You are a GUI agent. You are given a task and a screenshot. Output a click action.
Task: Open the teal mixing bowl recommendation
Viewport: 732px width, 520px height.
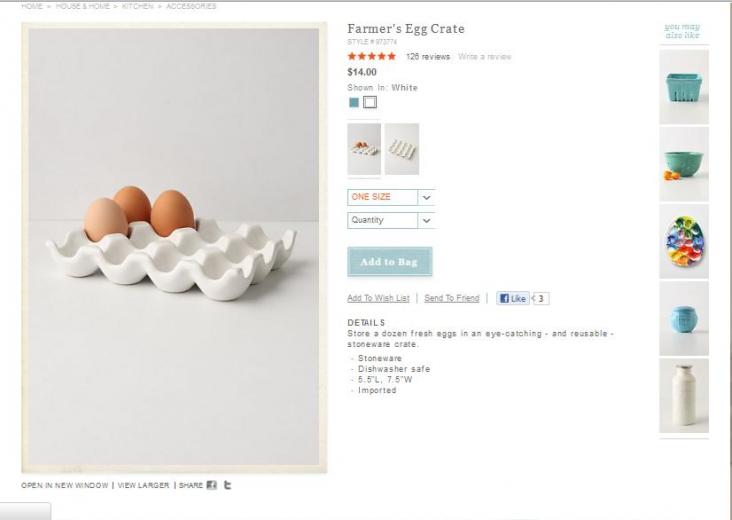(684, 163)
